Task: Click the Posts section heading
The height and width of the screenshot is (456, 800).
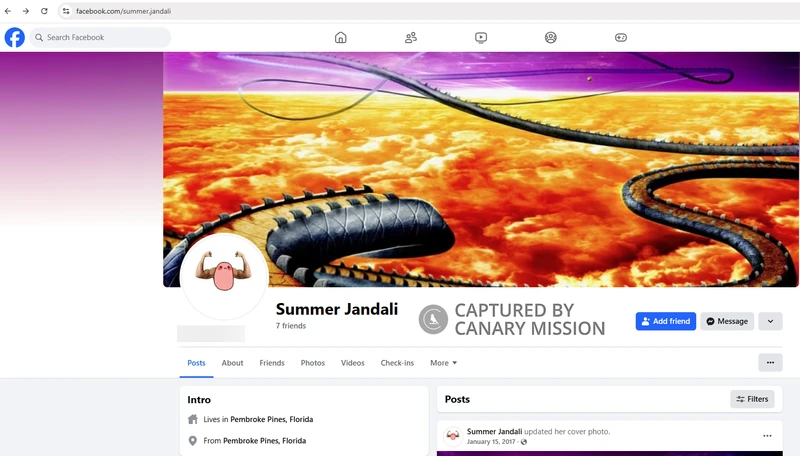Action: click(457, 399)
